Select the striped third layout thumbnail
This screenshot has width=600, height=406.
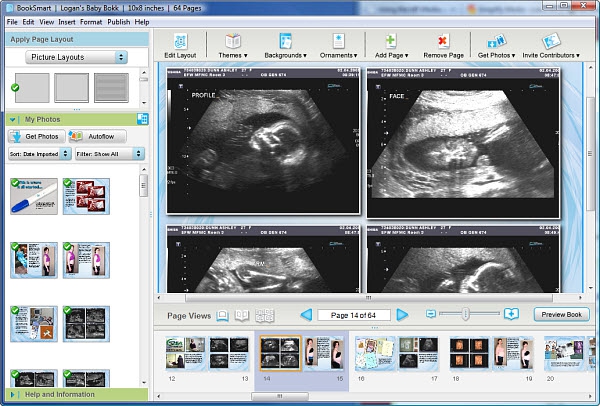click(x=111, y=88)
